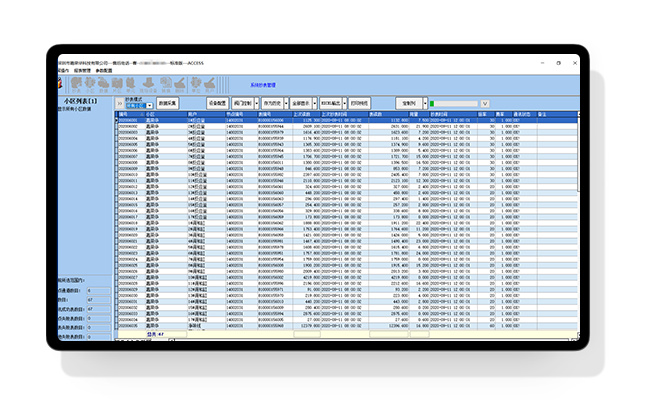Click the 用户 toolbar icon

(x=209, y=85)
